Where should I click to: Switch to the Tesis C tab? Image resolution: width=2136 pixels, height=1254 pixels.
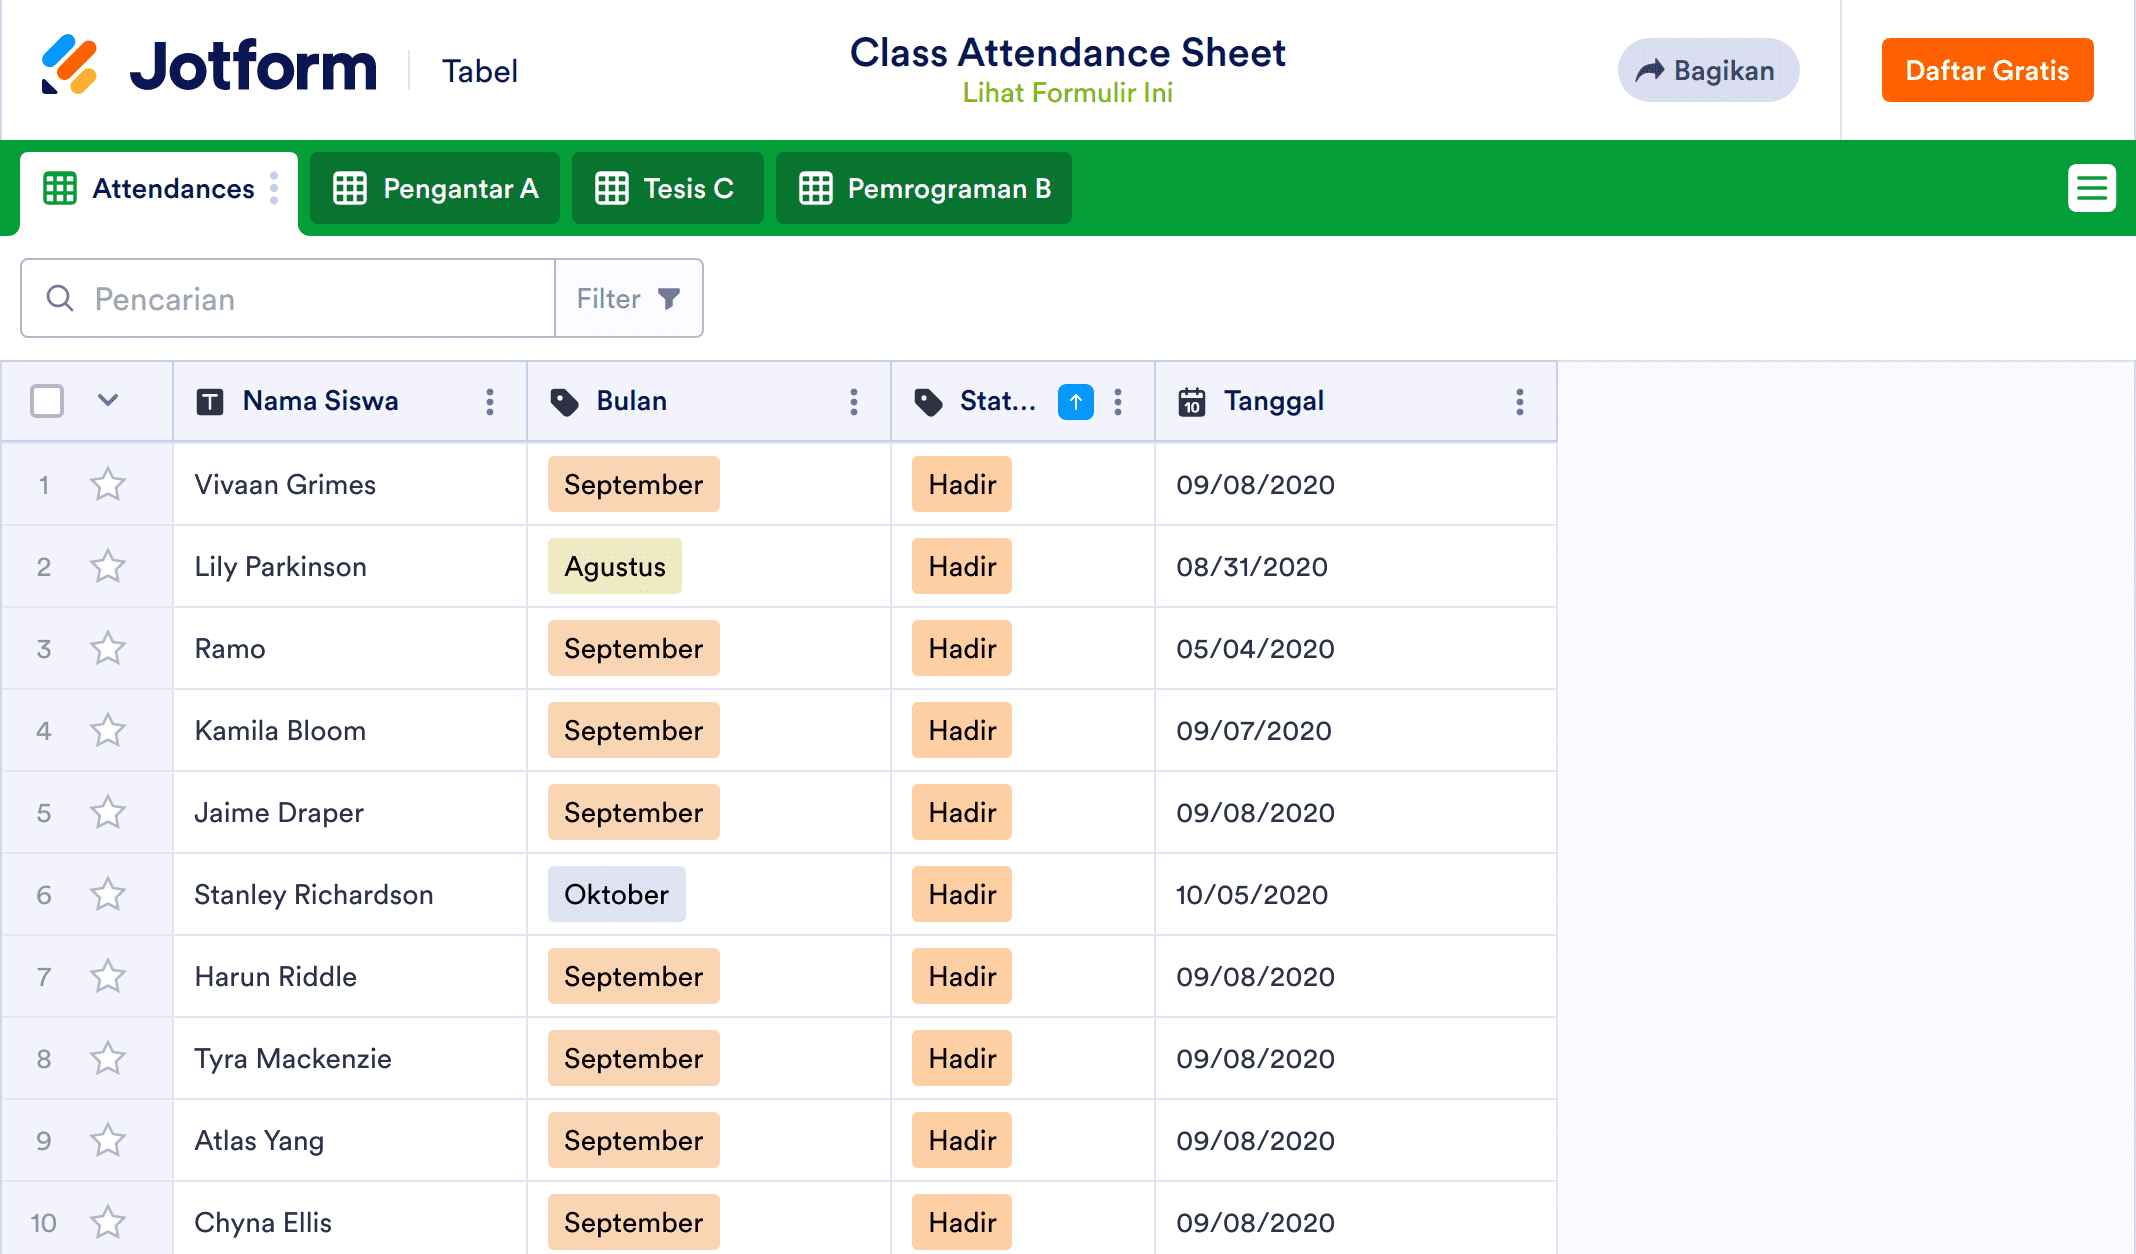click(667, 188)
